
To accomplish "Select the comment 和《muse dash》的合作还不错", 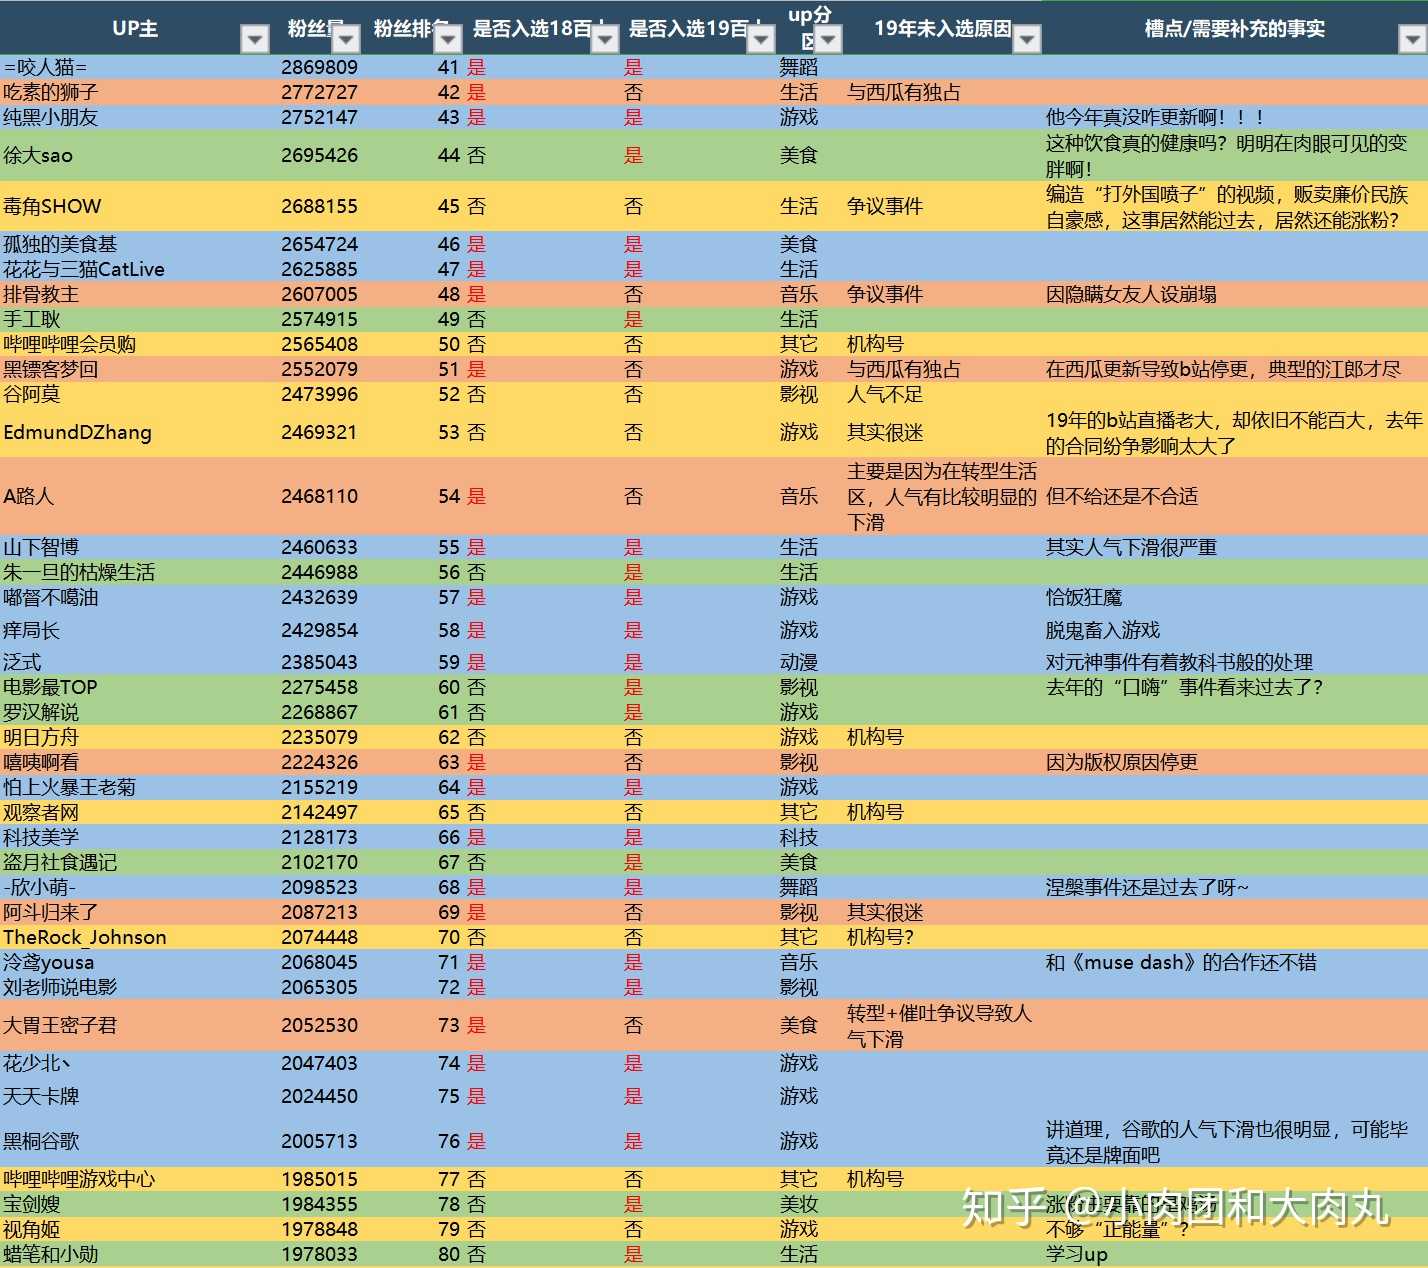I will click(x=1181, y=962).
